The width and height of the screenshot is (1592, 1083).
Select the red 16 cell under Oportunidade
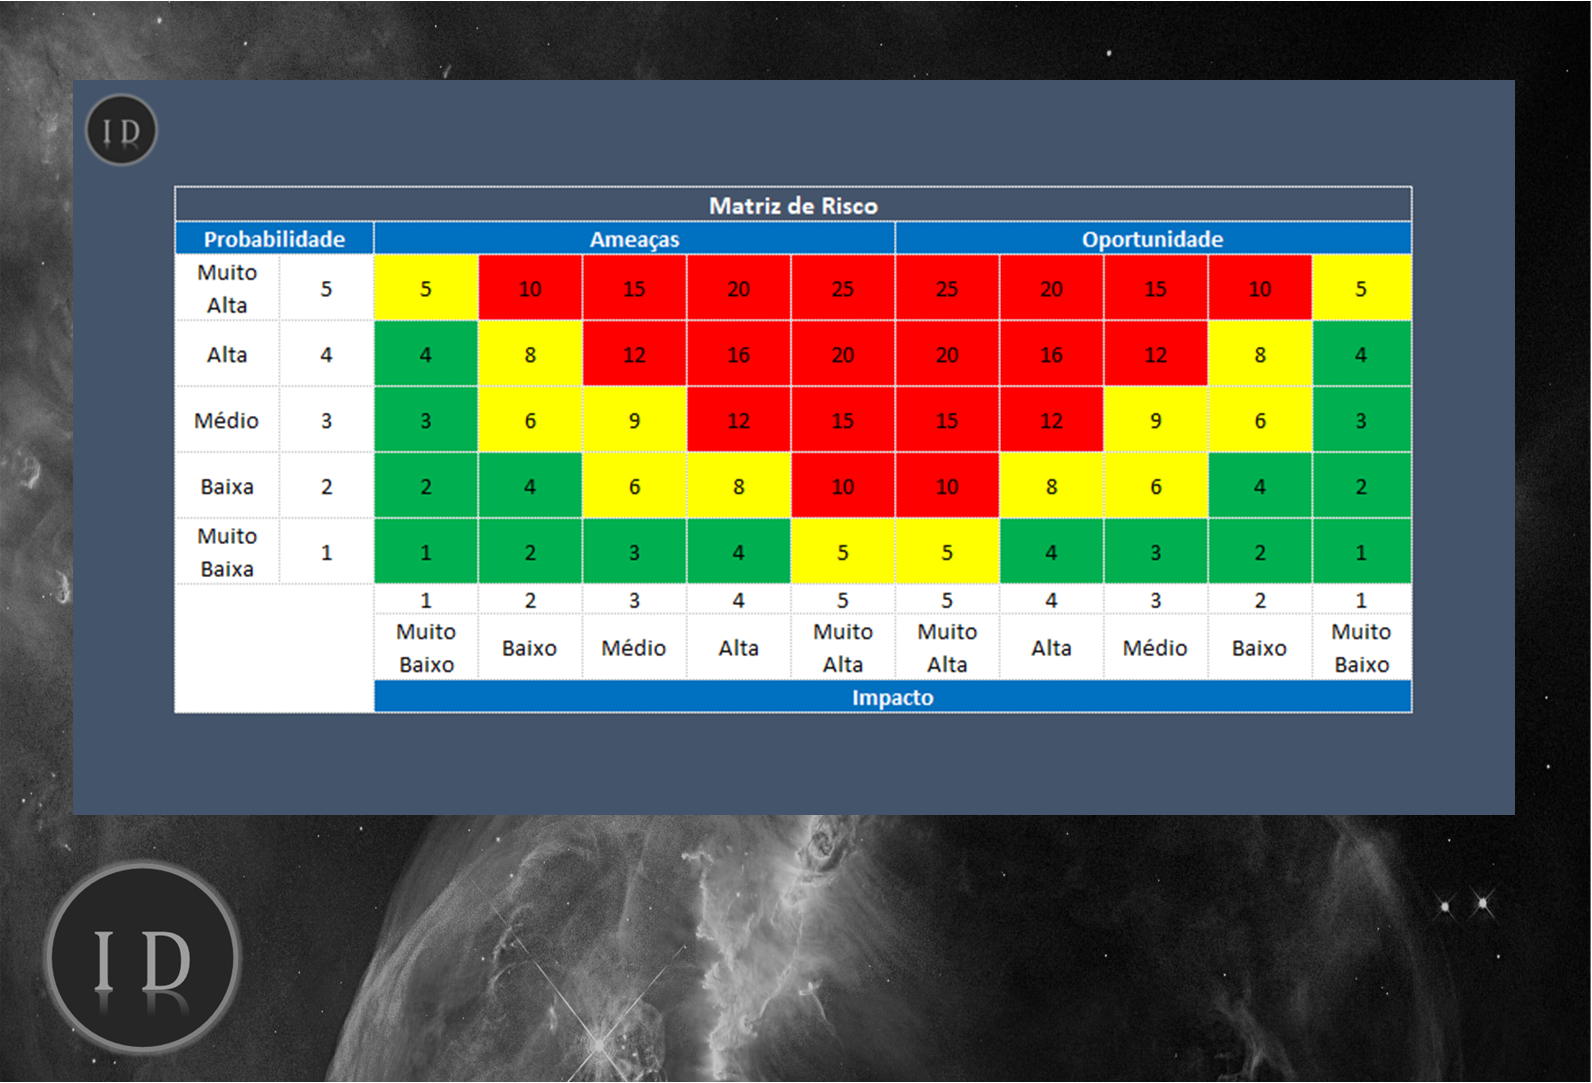click(x=1051, y=354)
